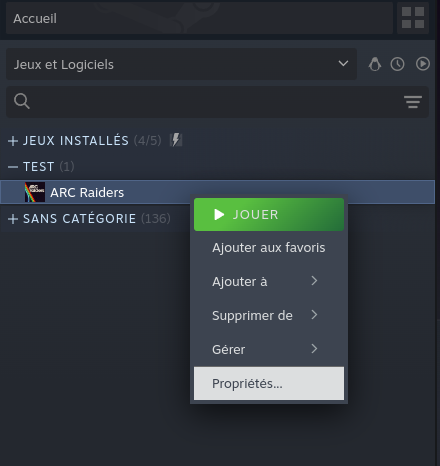Focus the library search field
The height and width of the screenshot is (466, 440).
click(x=217, y=102)
